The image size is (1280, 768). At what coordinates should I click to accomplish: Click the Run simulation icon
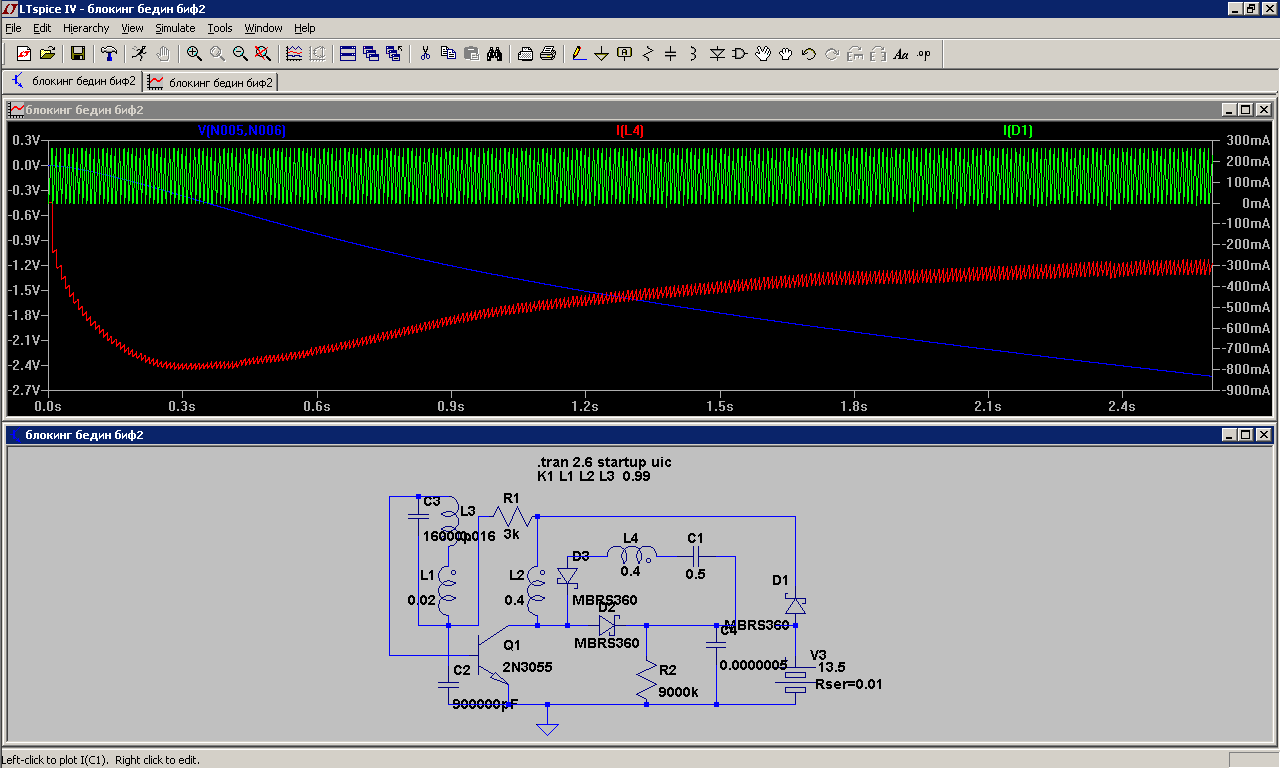click(140, 54)
